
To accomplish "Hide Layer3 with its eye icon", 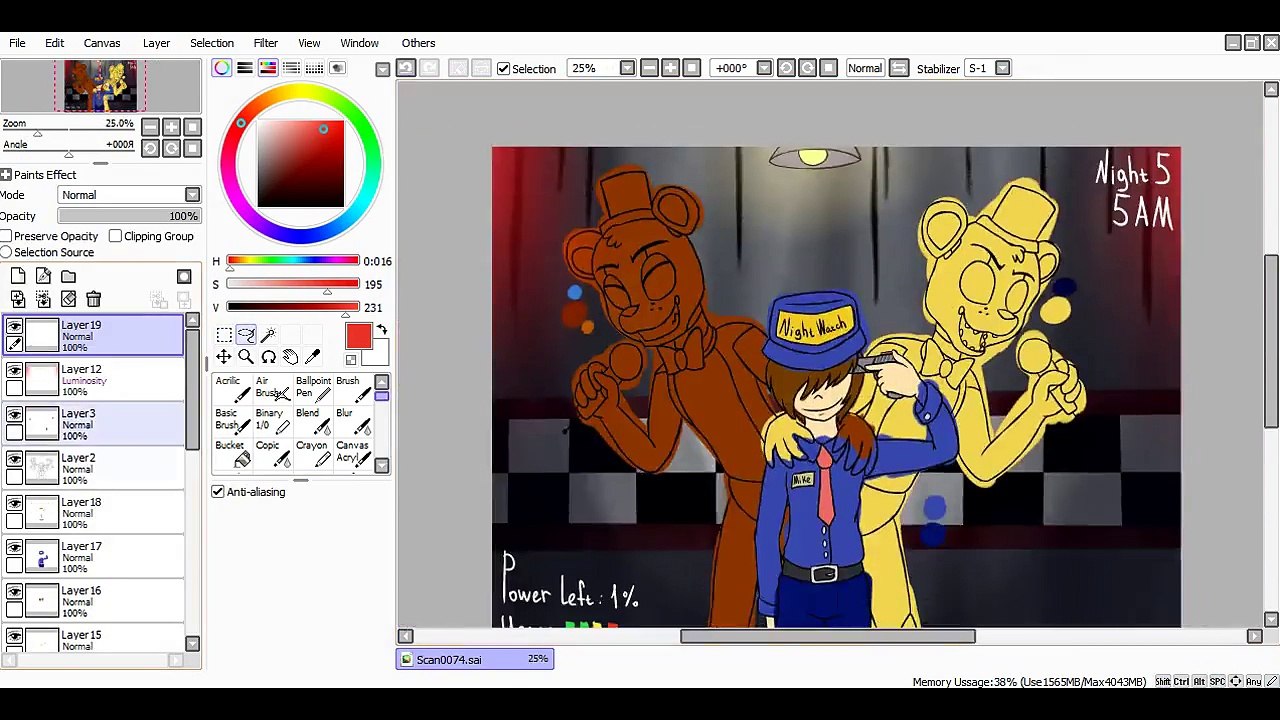I will click(14, 415).
